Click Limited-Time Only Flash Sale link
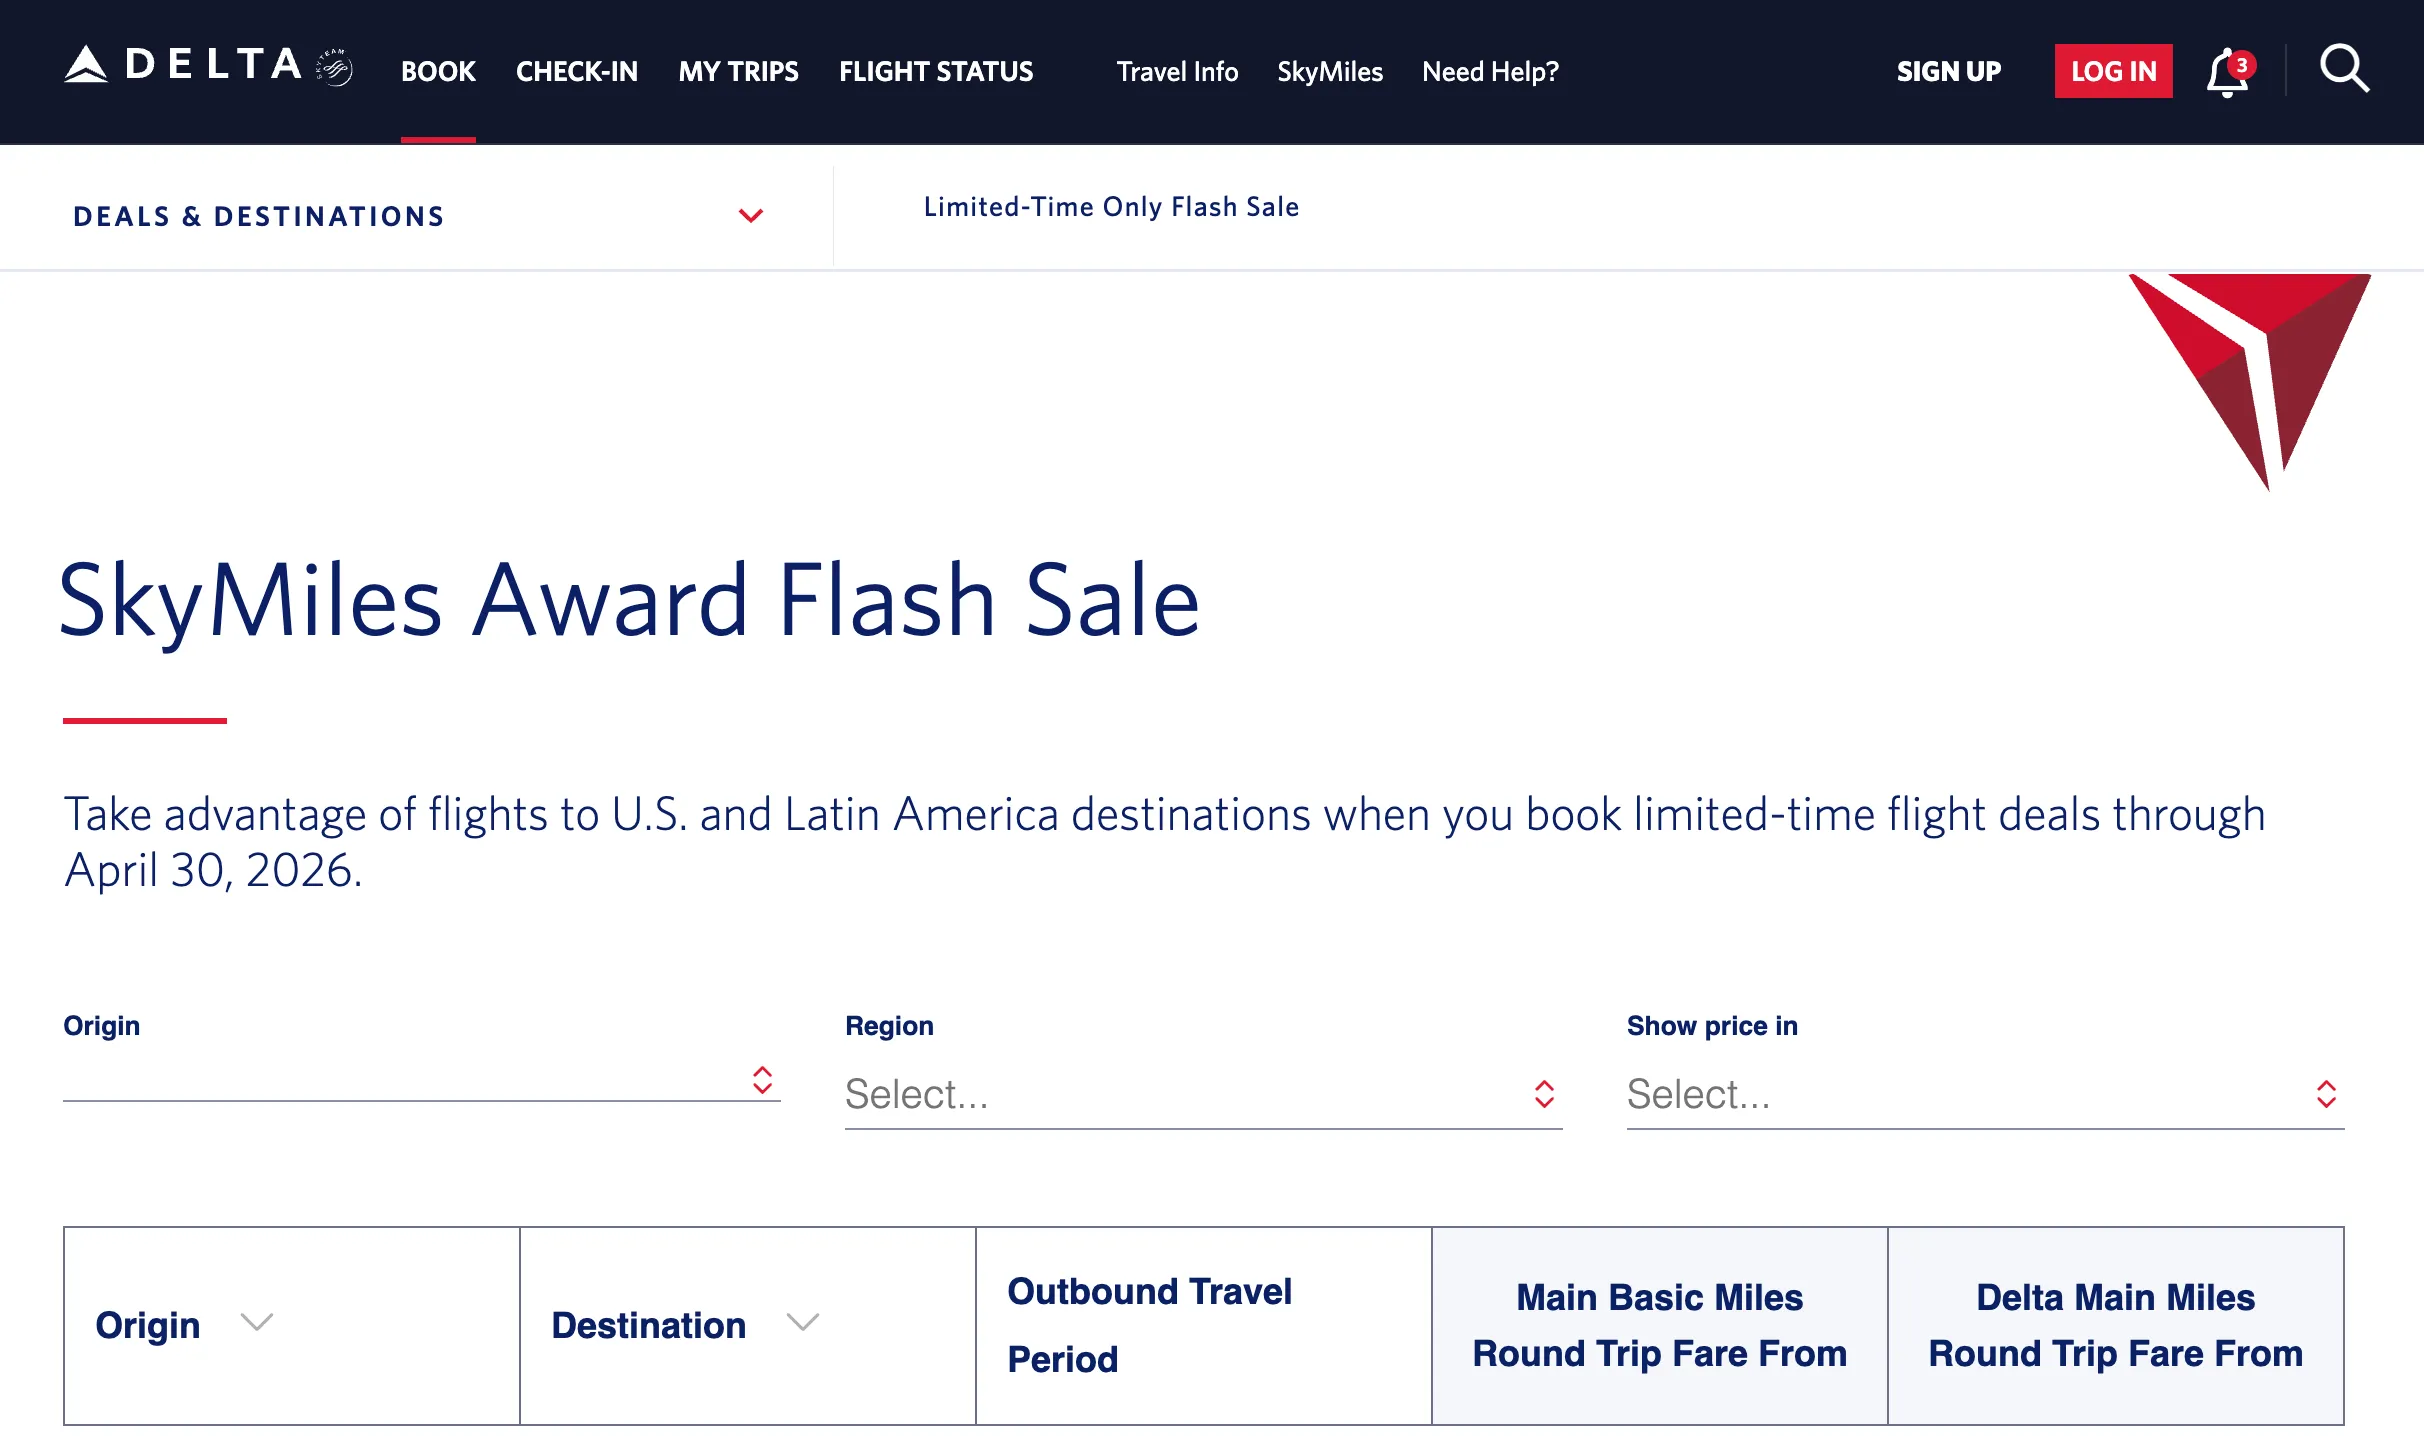The image size is (2424, 1452). [1111, 207]
